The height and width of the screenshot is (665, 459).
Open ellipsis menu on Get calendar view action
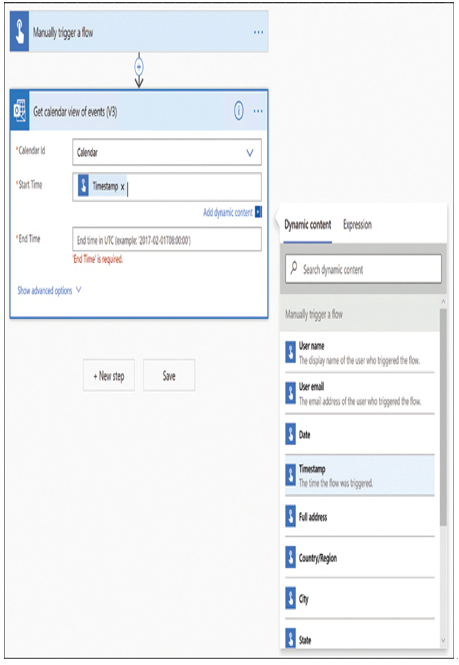[258, 111]
